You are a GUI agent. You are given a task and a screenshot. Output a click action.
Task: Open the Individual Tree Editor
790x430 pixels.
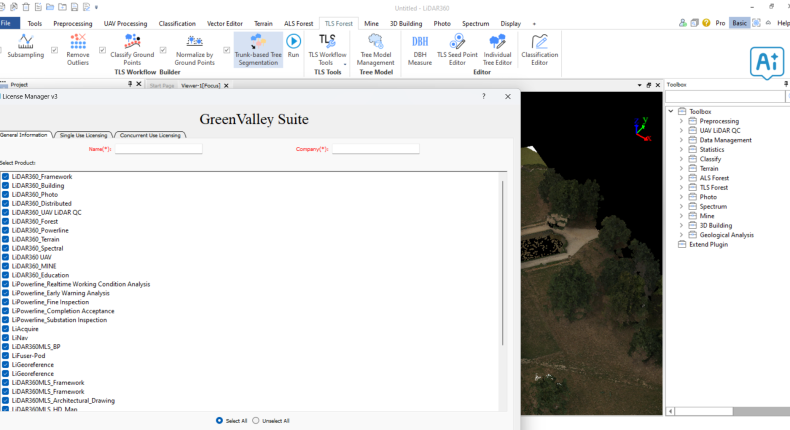(x=497, y=49)
